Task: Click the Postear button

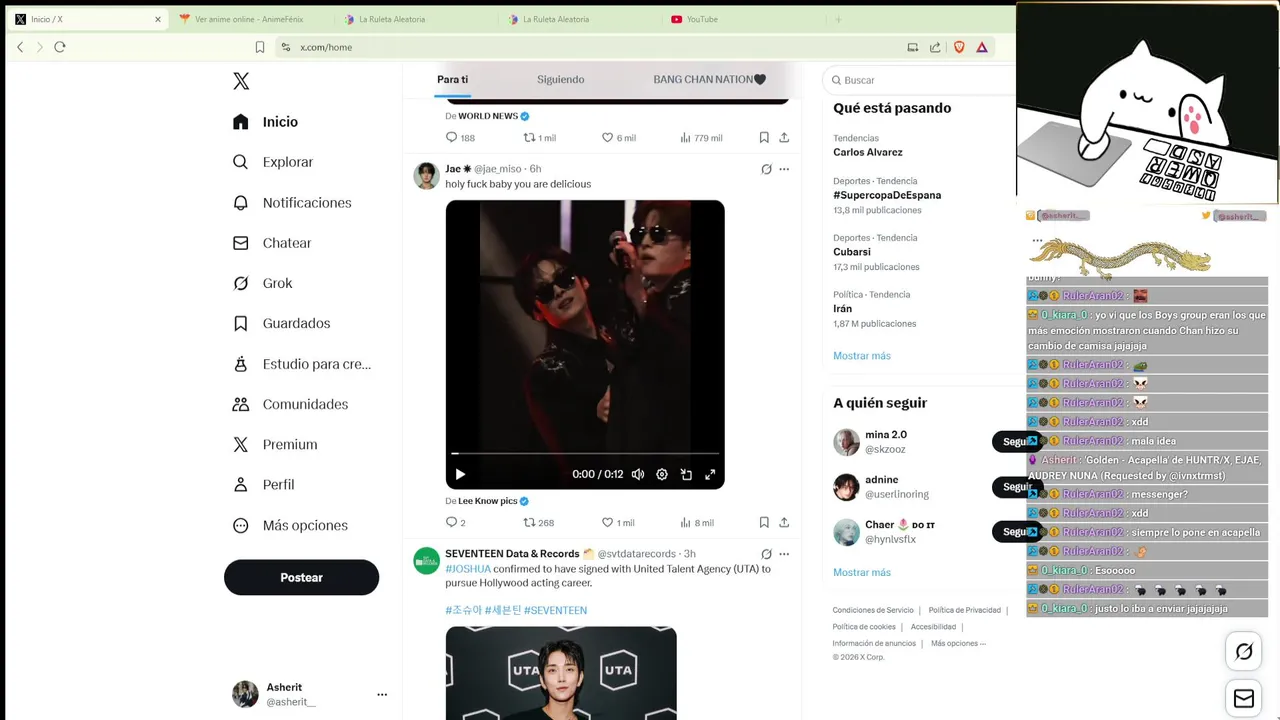Action: pos(301,577)
